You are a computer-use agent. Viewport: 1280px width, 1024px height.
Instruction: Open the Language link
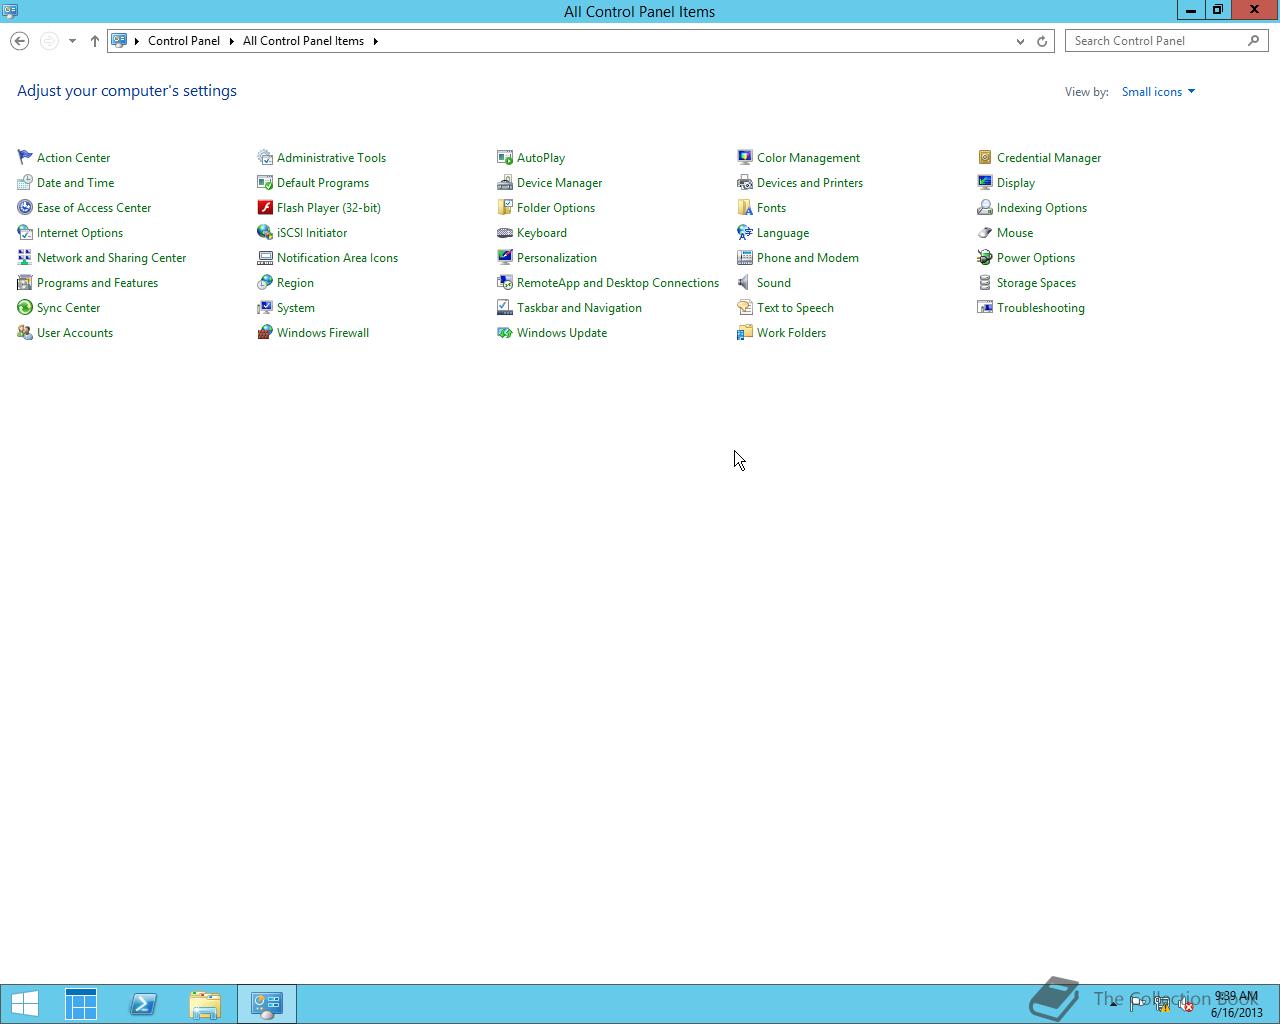tap(783, 232)
